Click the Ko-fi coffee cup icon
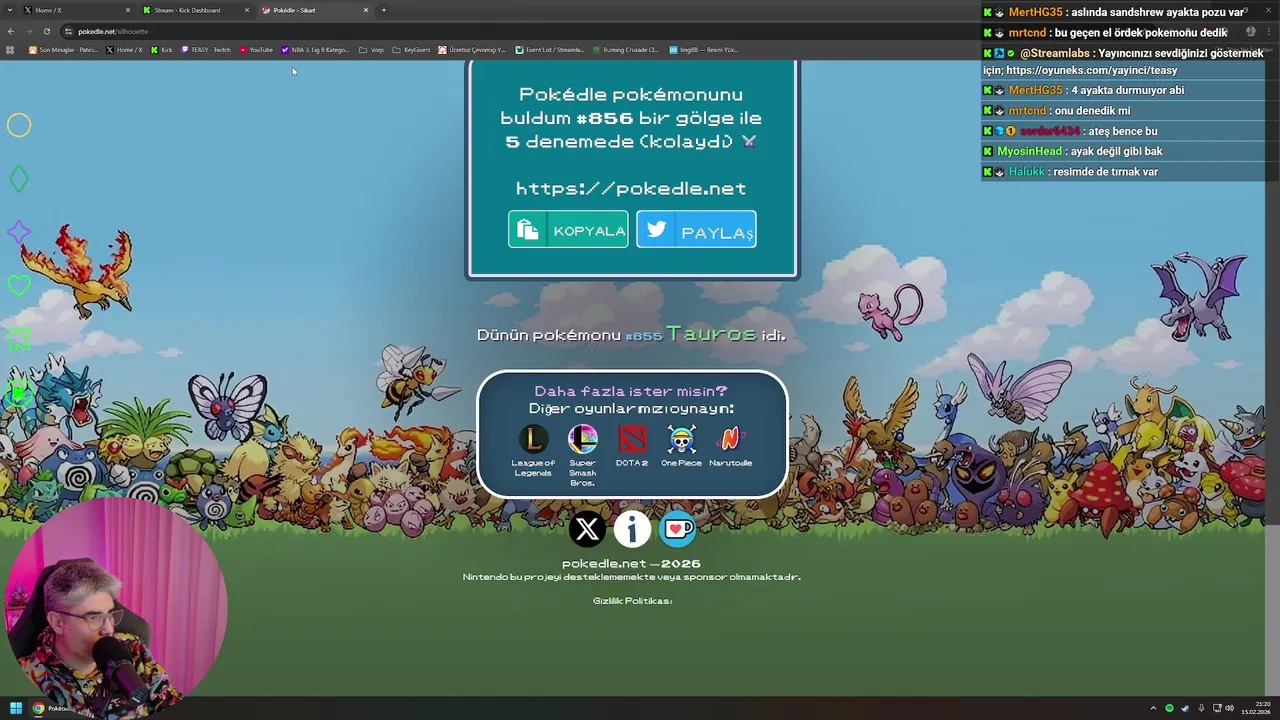 tap(677, 529)
